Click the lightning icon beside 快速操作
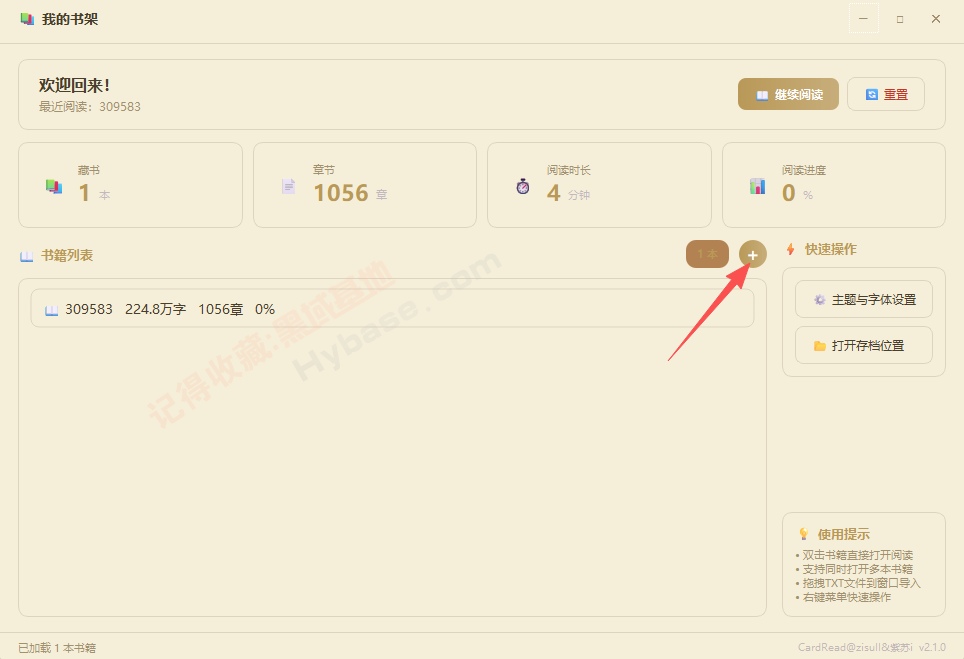Screen dimensions: 964x659 coord(791,249)
